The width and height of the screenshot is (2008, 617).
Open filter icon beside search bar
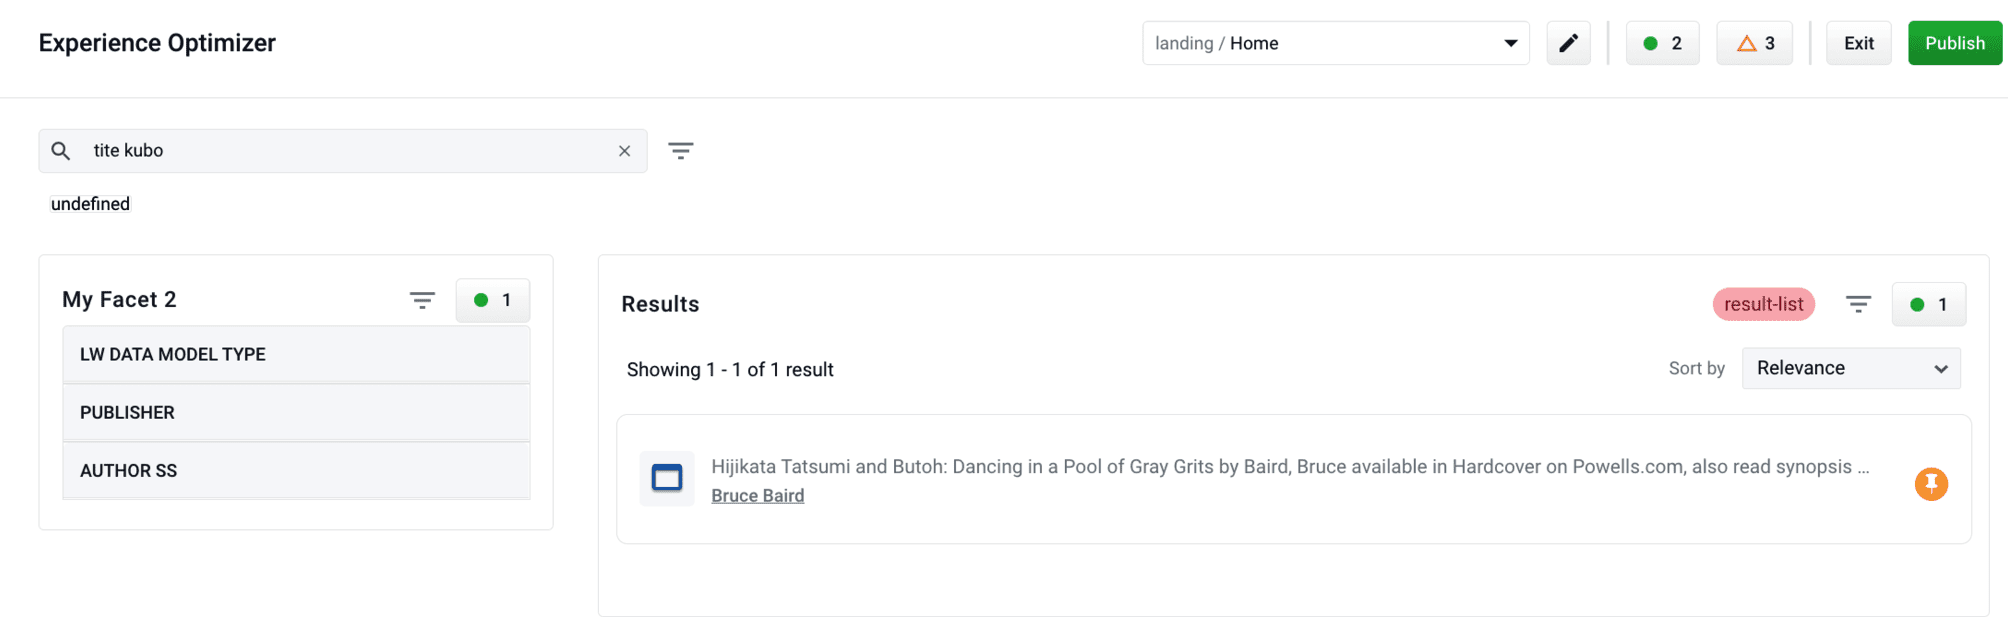pos(681,151)
